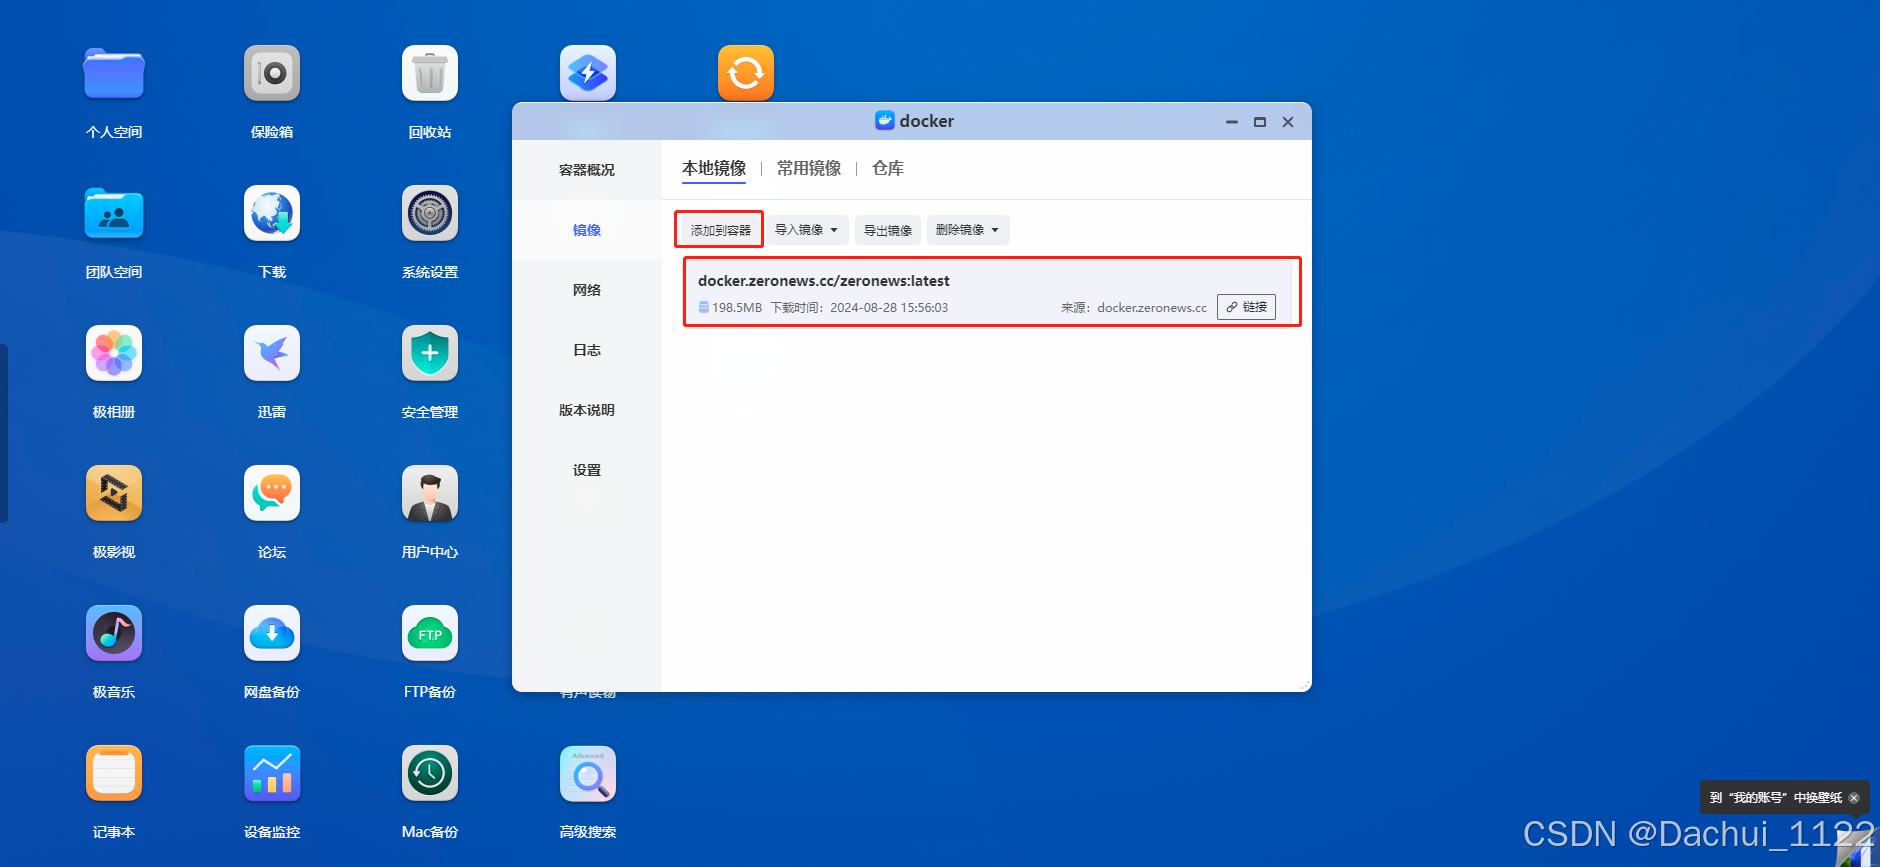Open the 系统设置 settings icon
The width and height of the screenshot is (1880, 867).
pyautogui.click(x=430, y=213)
